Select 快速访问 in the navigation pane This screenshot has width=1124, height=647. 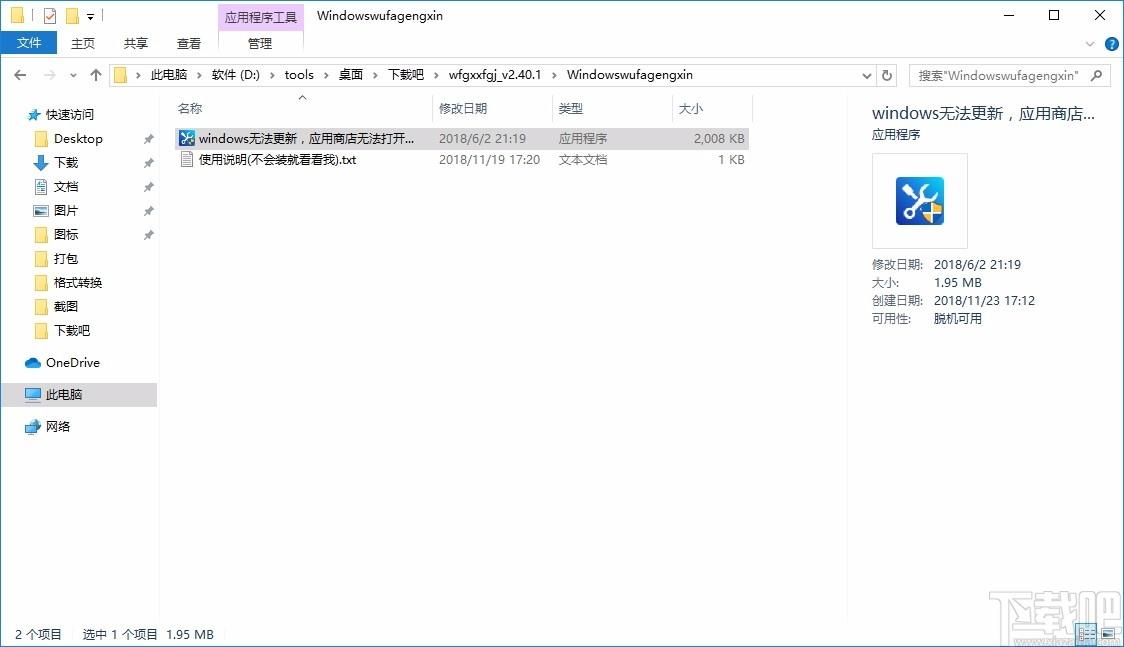[70, 115]
